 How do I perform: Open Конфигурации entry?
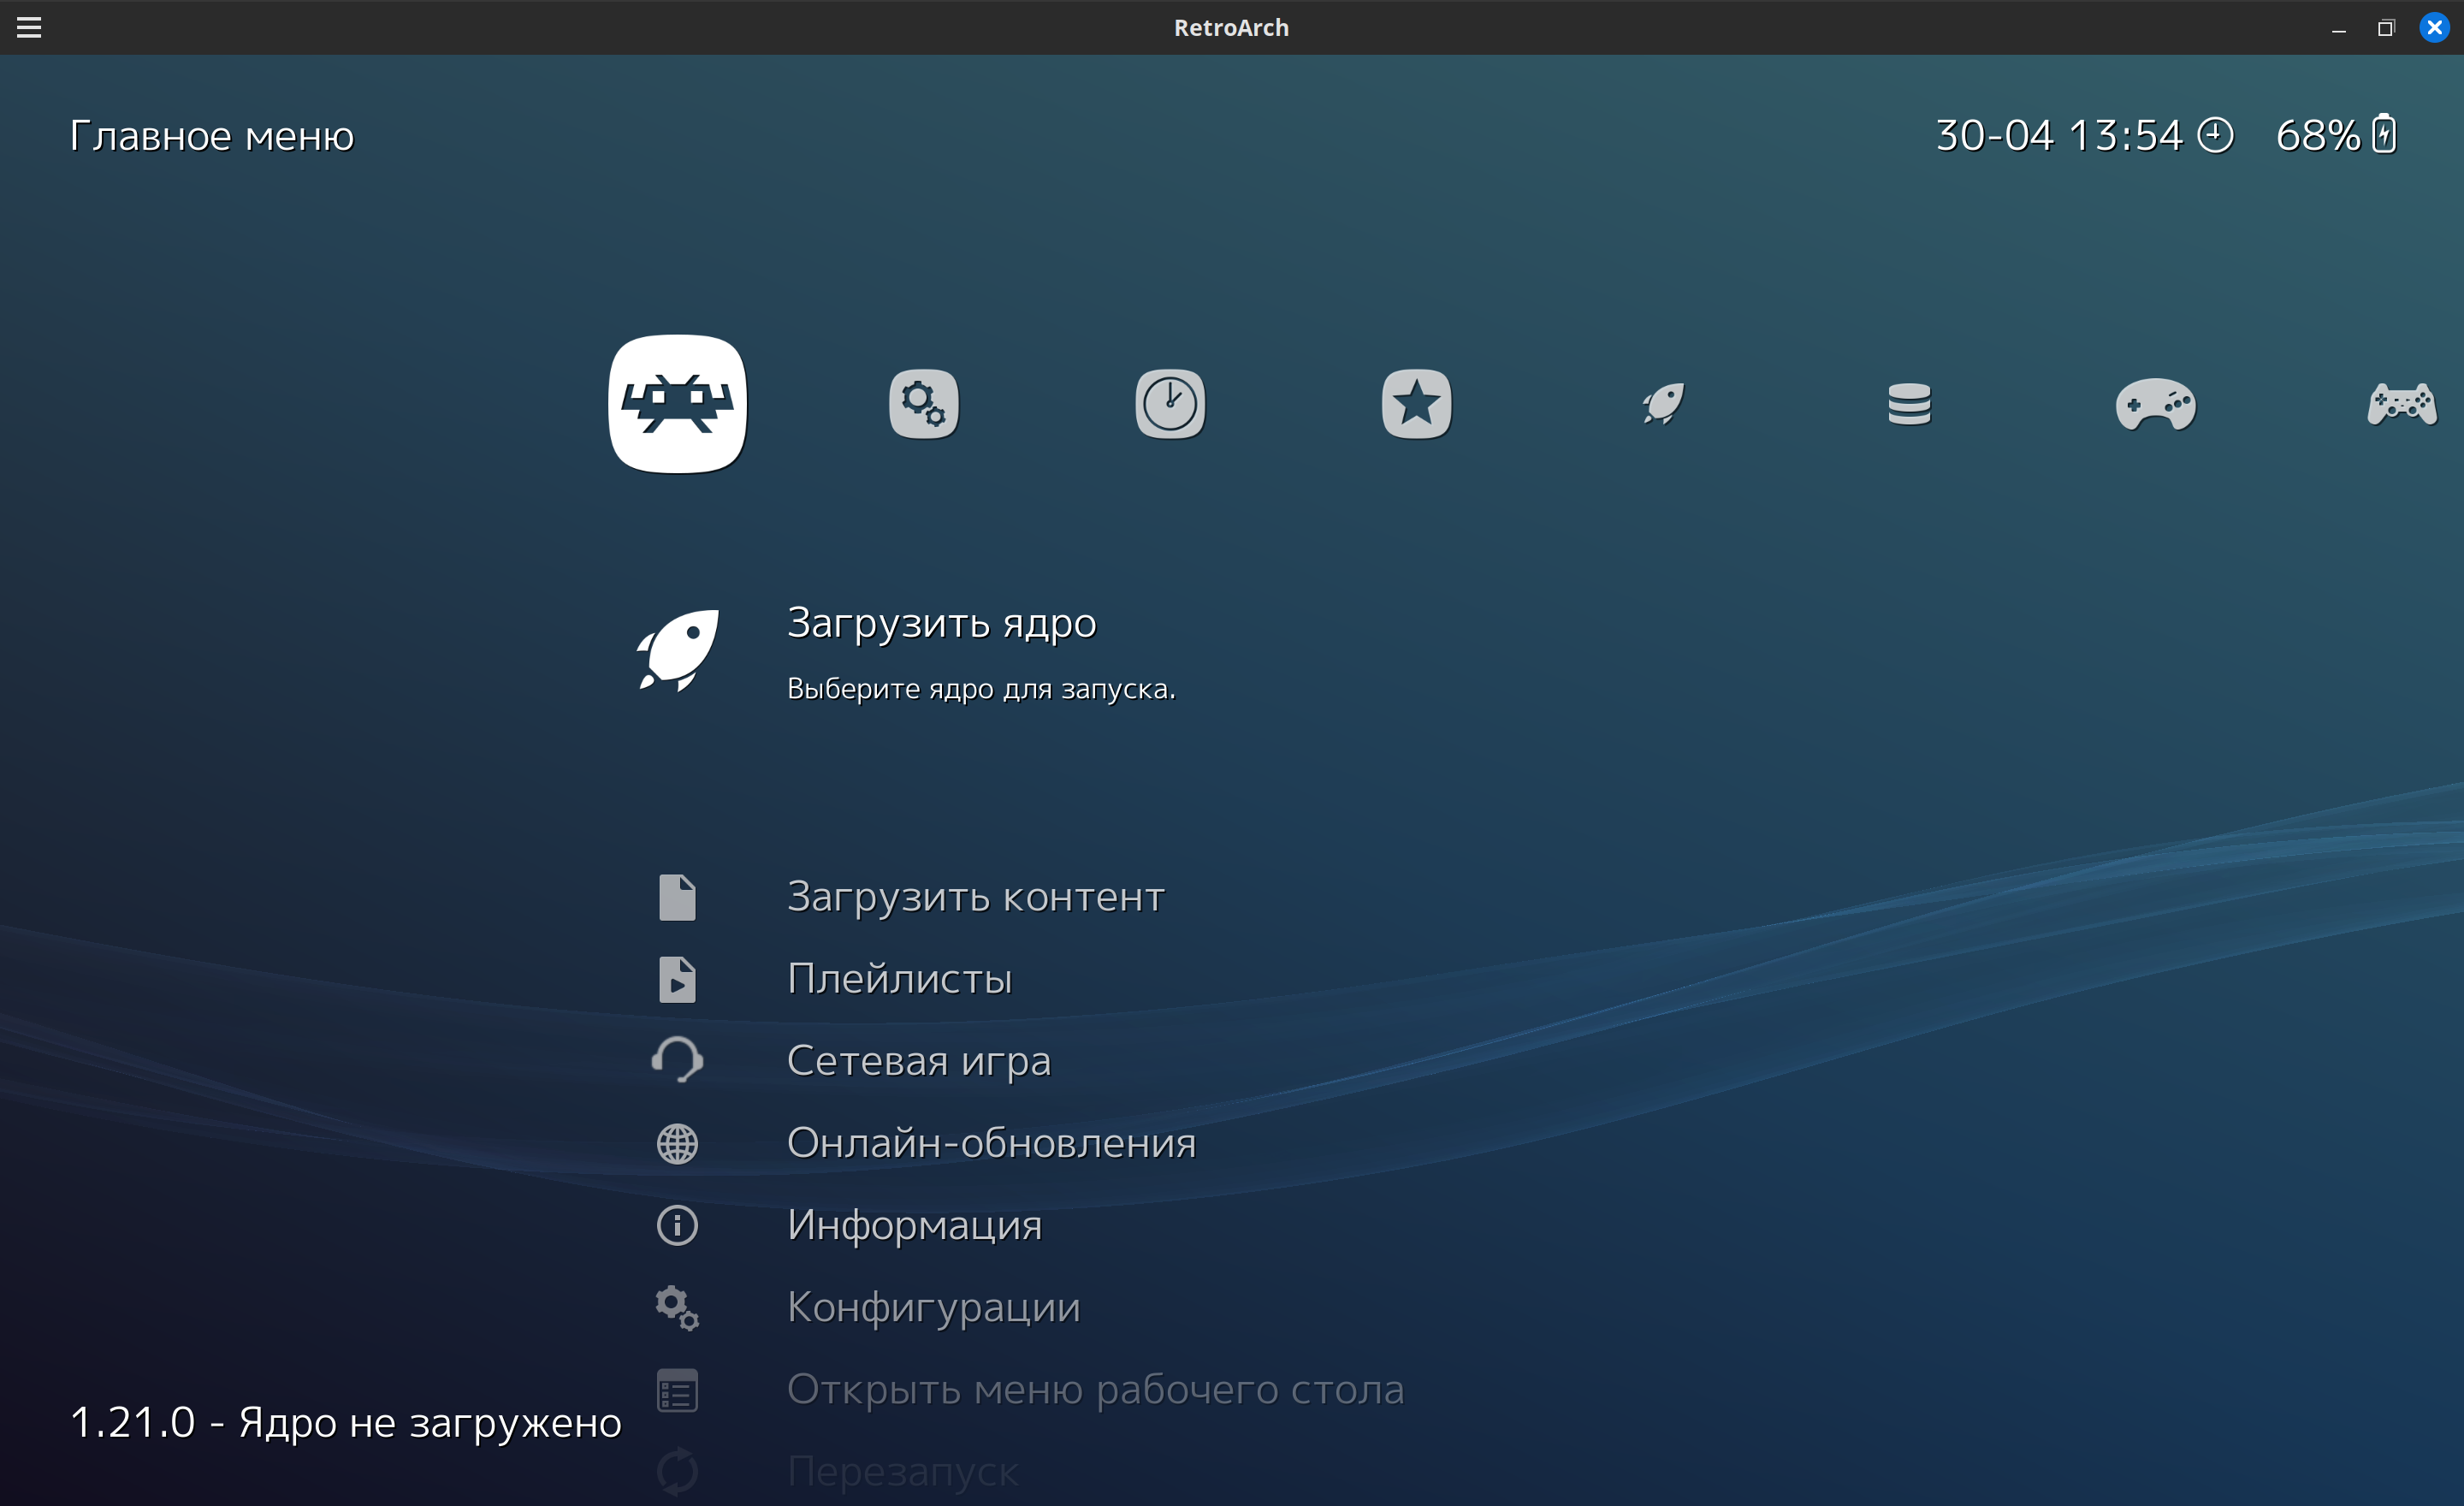pyautogui.click(x=933, y=1307)
